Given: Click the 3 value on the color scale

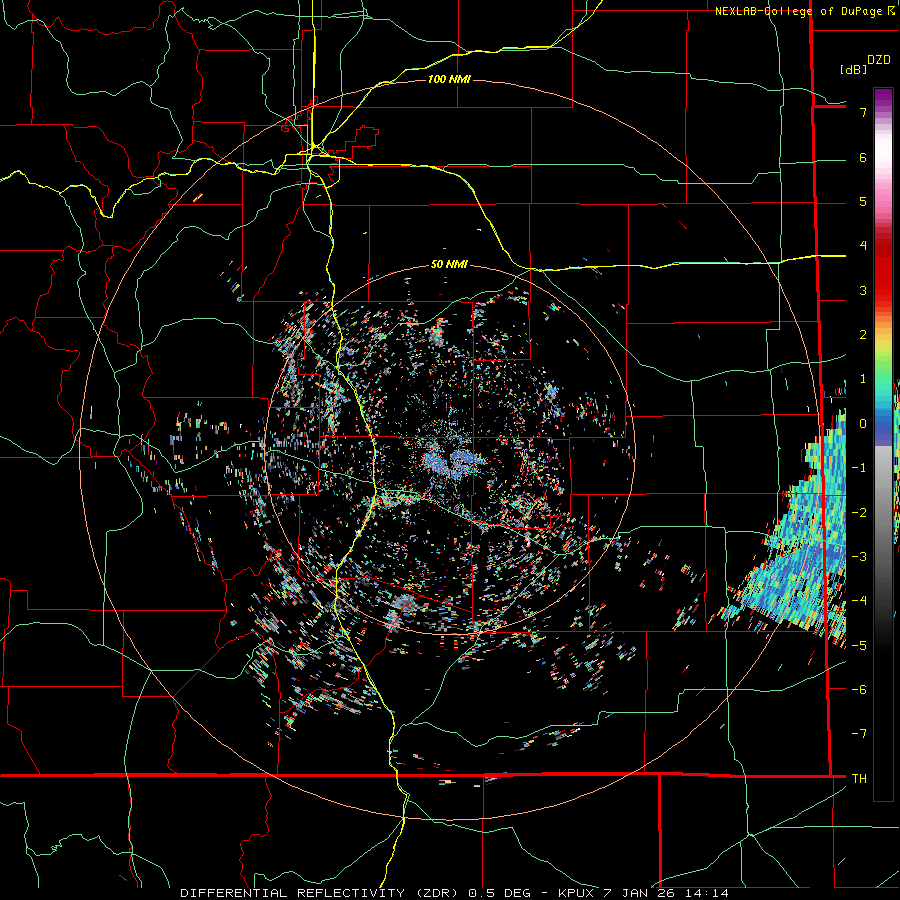Looking at the screenshot, I should (x=863, y=290).
